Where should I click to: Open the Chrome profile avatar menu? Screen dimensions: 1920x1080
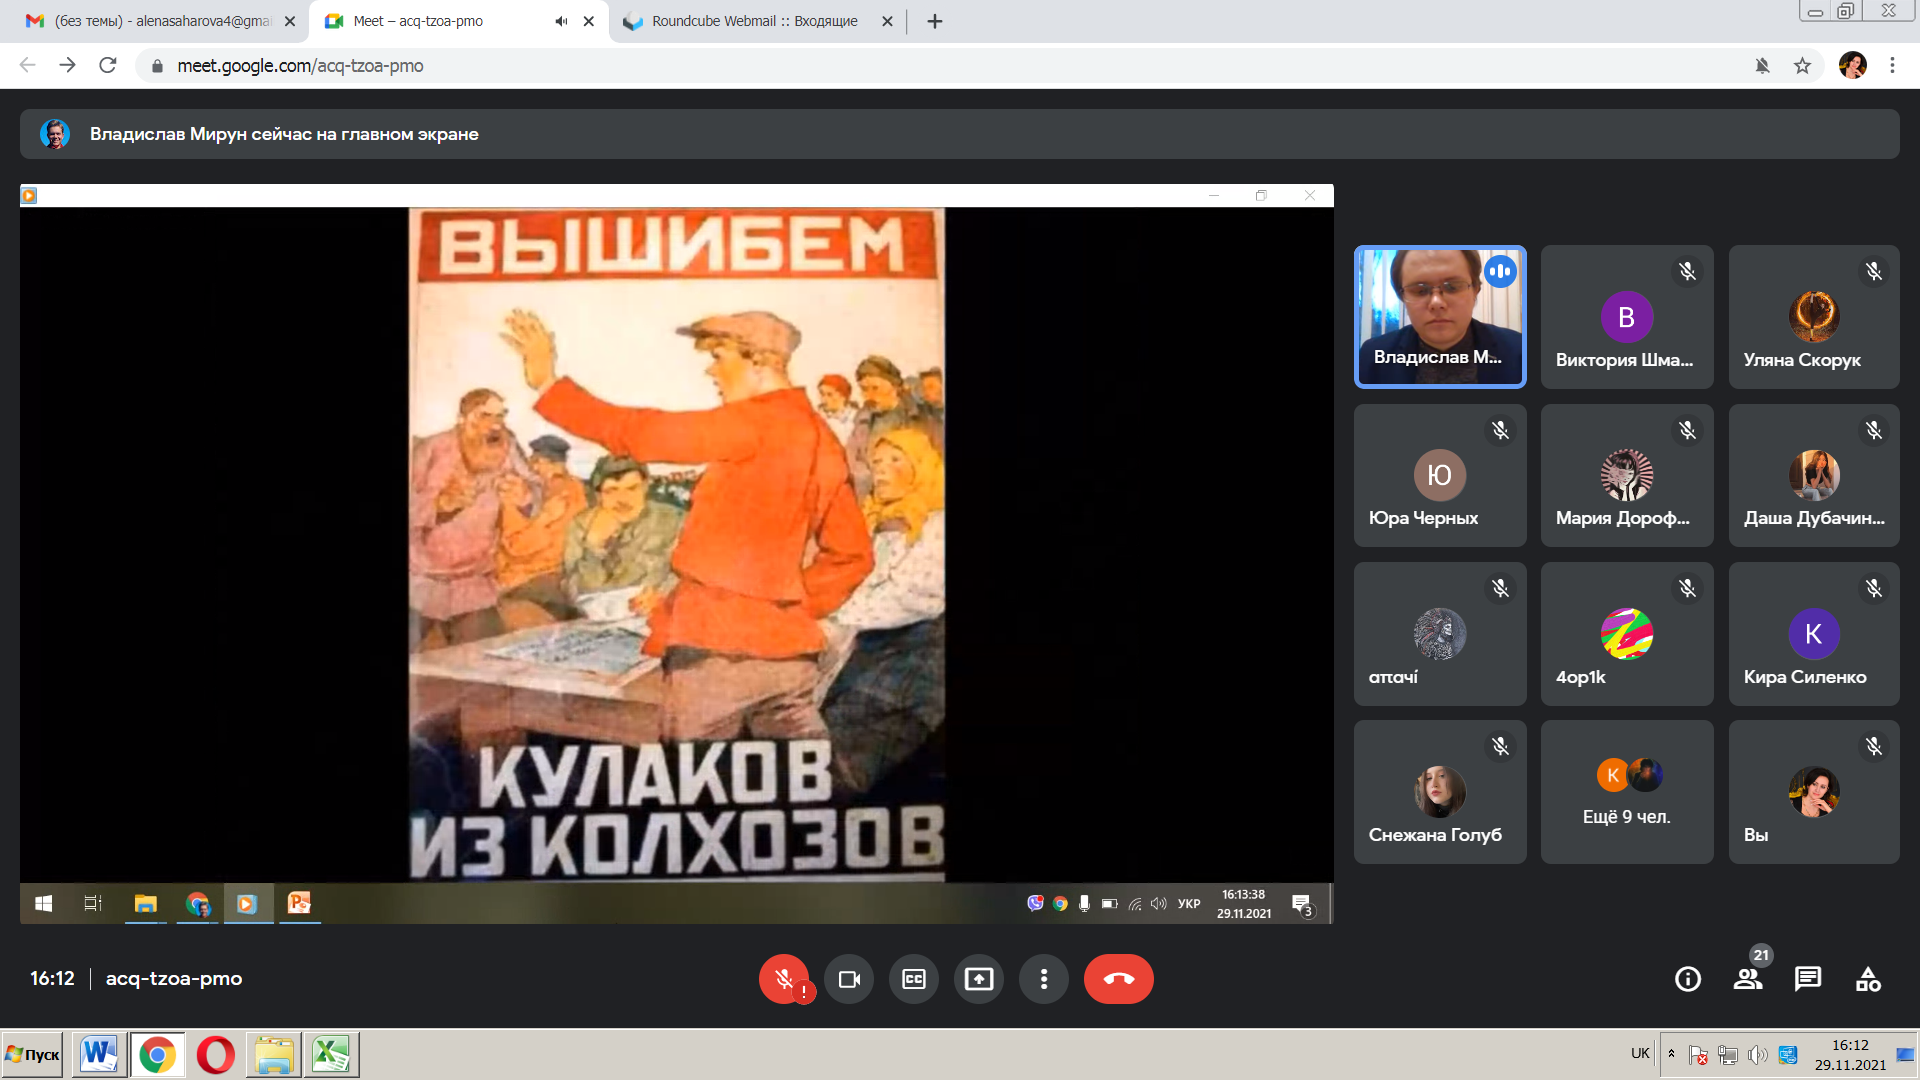click(x=1852, y=66)
